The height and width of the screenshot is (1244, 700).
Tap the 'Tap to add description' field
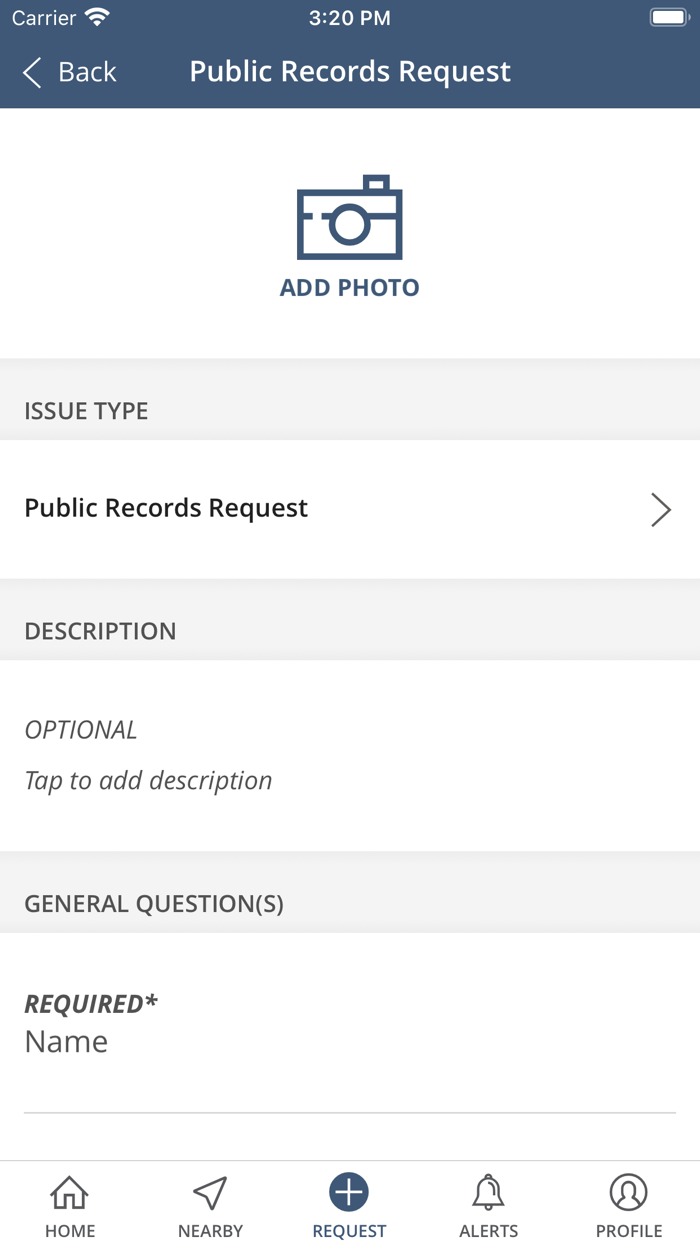tap(148, 780)
